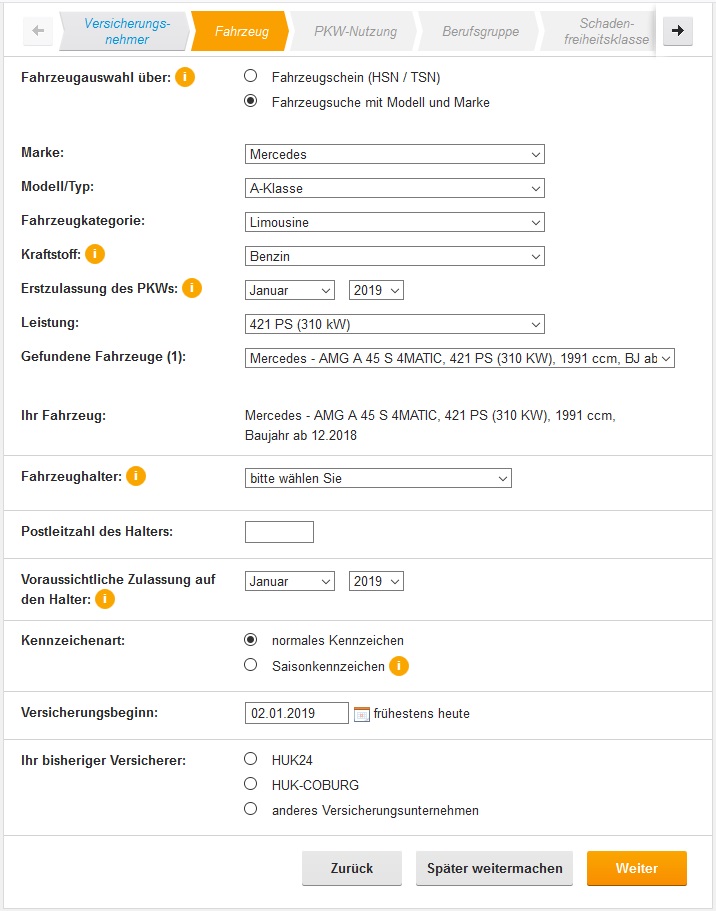Show info for Fahrzeughalter field
This screenshot has height=911, width=716.
136,476
